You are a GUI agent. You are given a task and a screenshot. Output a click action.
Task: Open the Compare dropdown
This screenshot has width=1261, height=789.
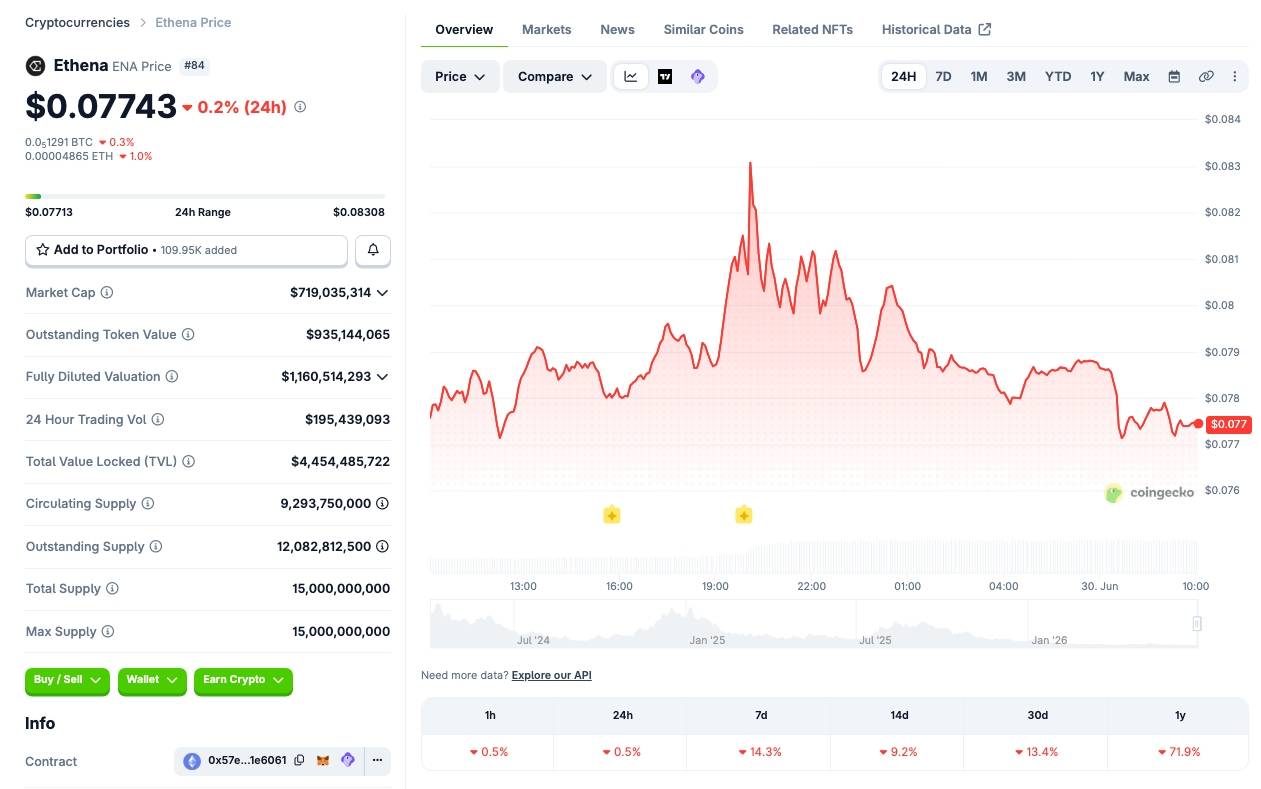(x=555, y=77)
